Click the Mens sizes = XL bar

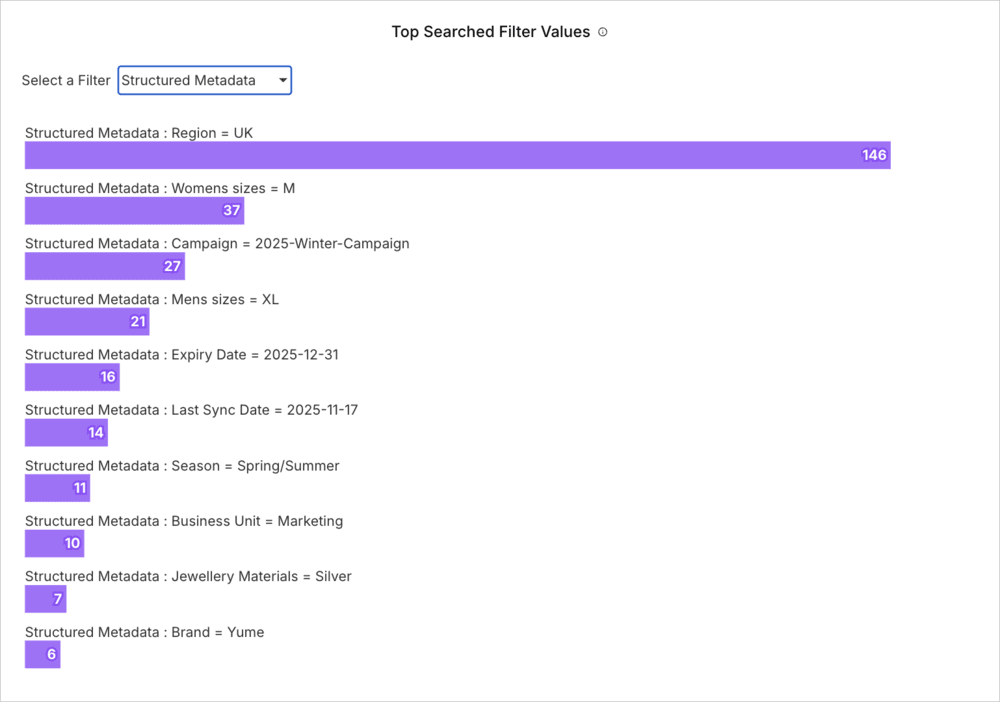point(85,321)
